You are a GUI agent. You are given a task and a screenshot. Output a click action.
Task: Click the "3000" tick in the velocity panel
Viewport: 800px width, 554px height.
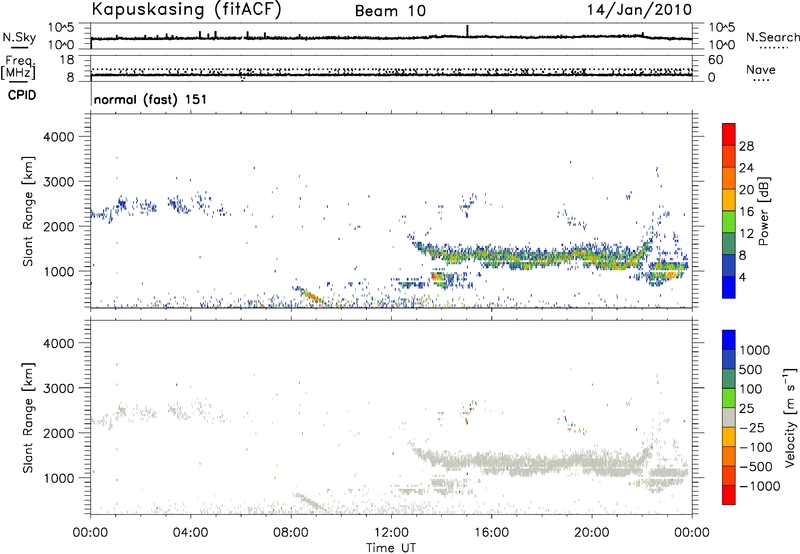pyautogui.click(x=59, y=388)
